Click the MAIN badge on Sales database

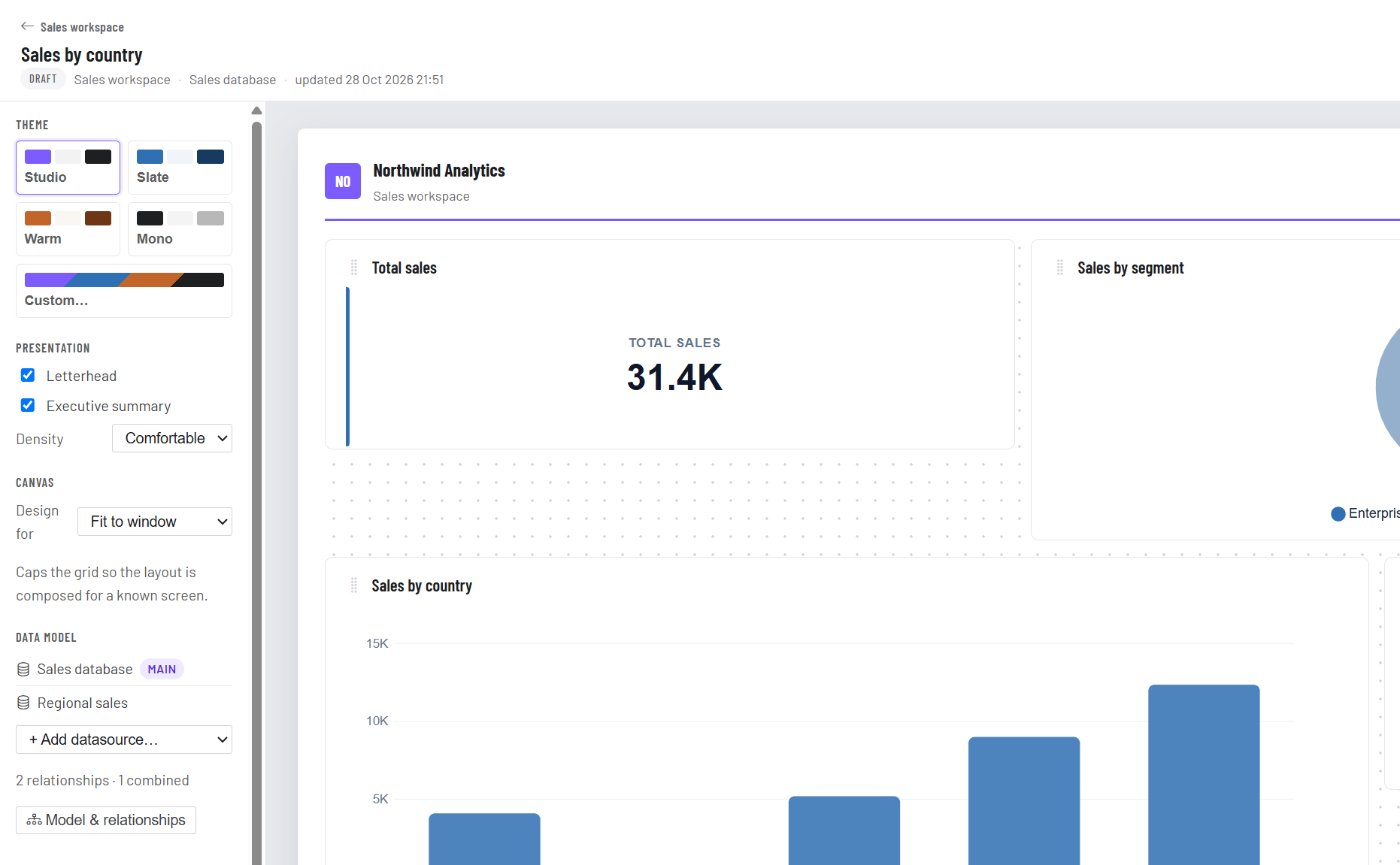[162, 669]
